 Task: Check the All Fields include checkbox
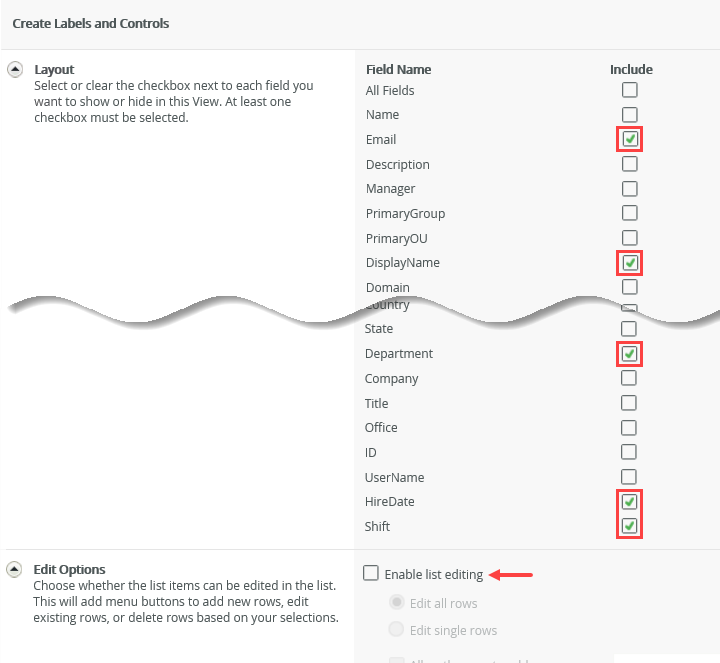click(x=630, y=90)
